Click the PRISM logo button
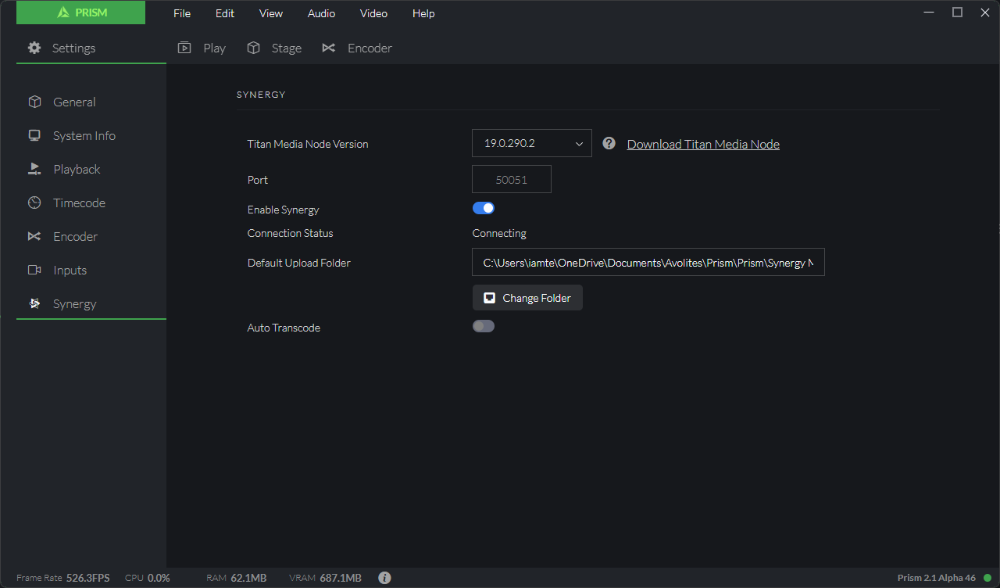This screenshot has height=588, width=1000. pos(80,13)
